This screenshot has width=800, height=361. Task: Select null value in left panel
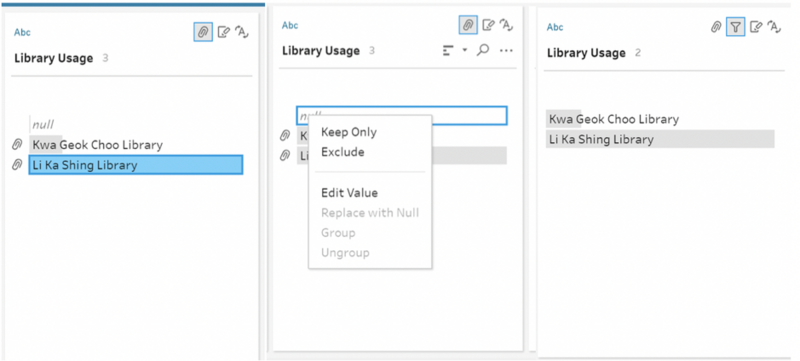pyautogui.click(x=43, y=124)
